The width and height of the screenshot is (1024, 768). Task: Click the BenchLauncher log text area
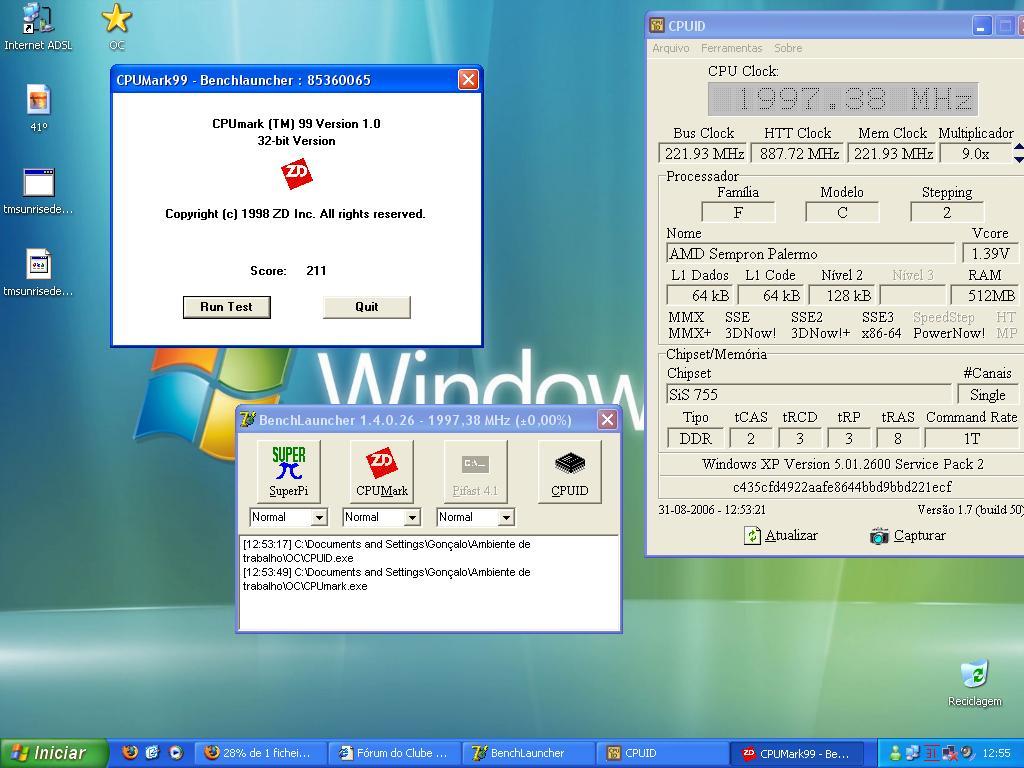(428, 583)
